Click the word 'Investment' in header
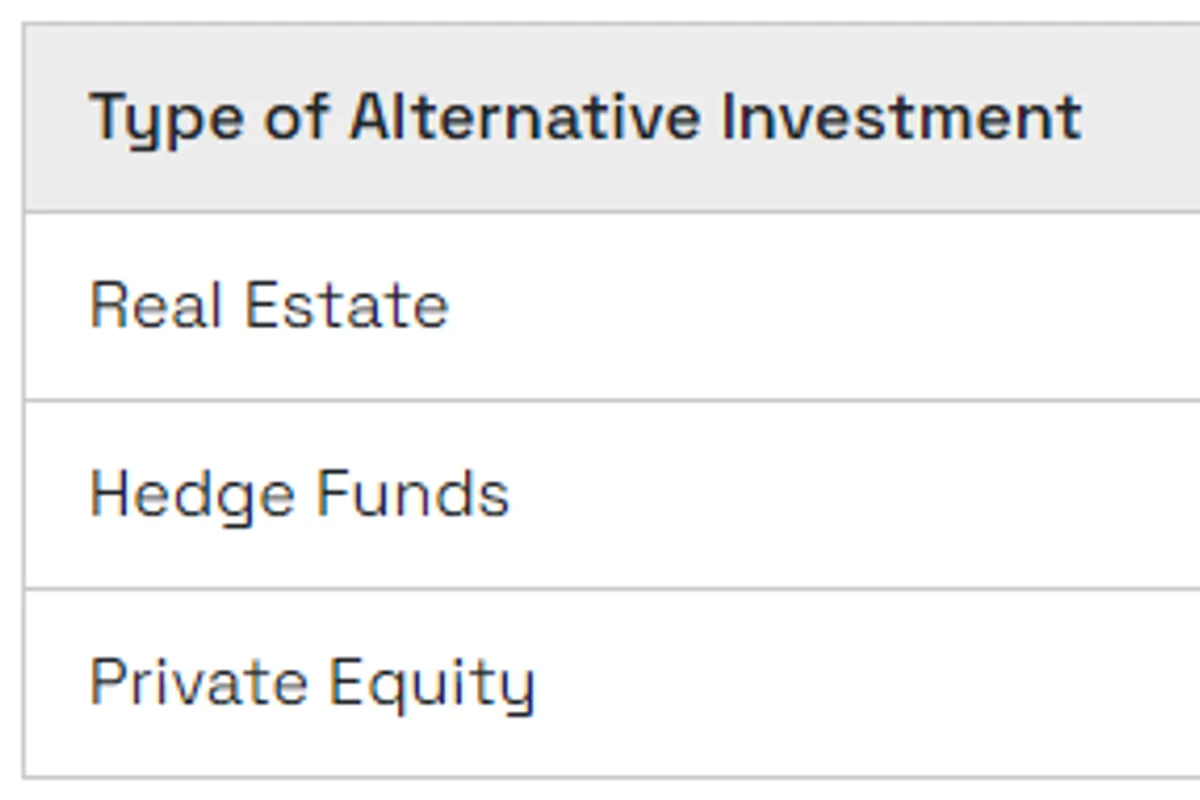The height and width of the screenshot is (800, 1200). pyautogui.click(x=900, y=117)
